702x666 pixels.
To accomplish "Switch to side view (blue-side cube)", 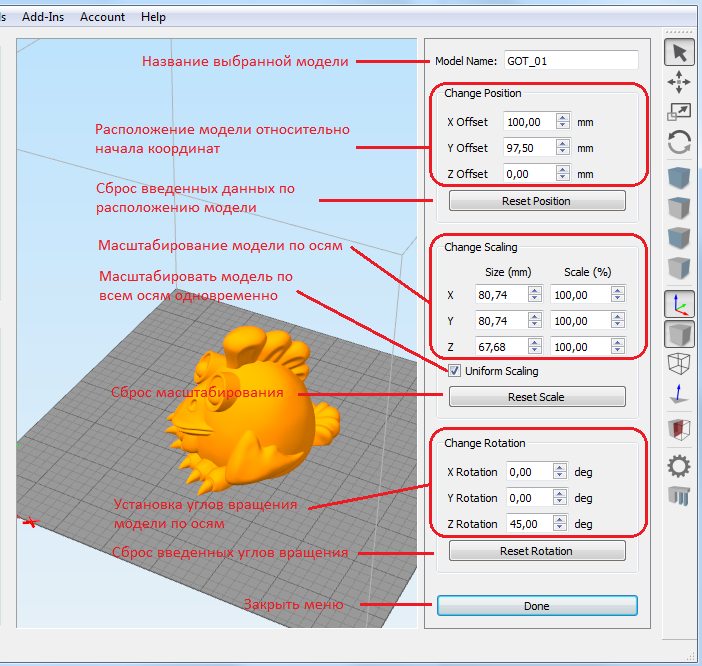I will (x=679, y=268).
